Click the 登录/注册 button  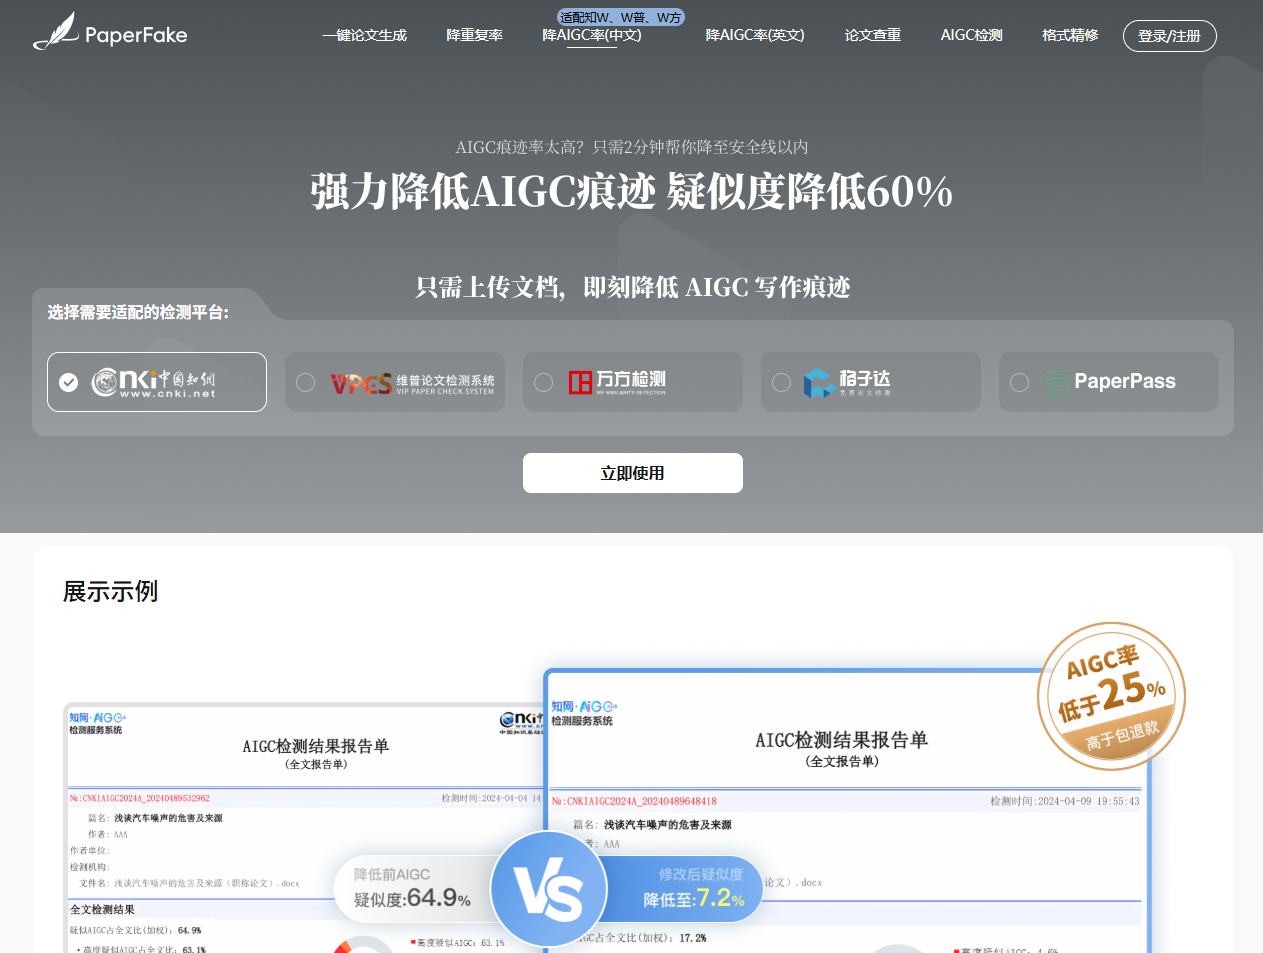pyautogui.click(x=1169, y=35)
